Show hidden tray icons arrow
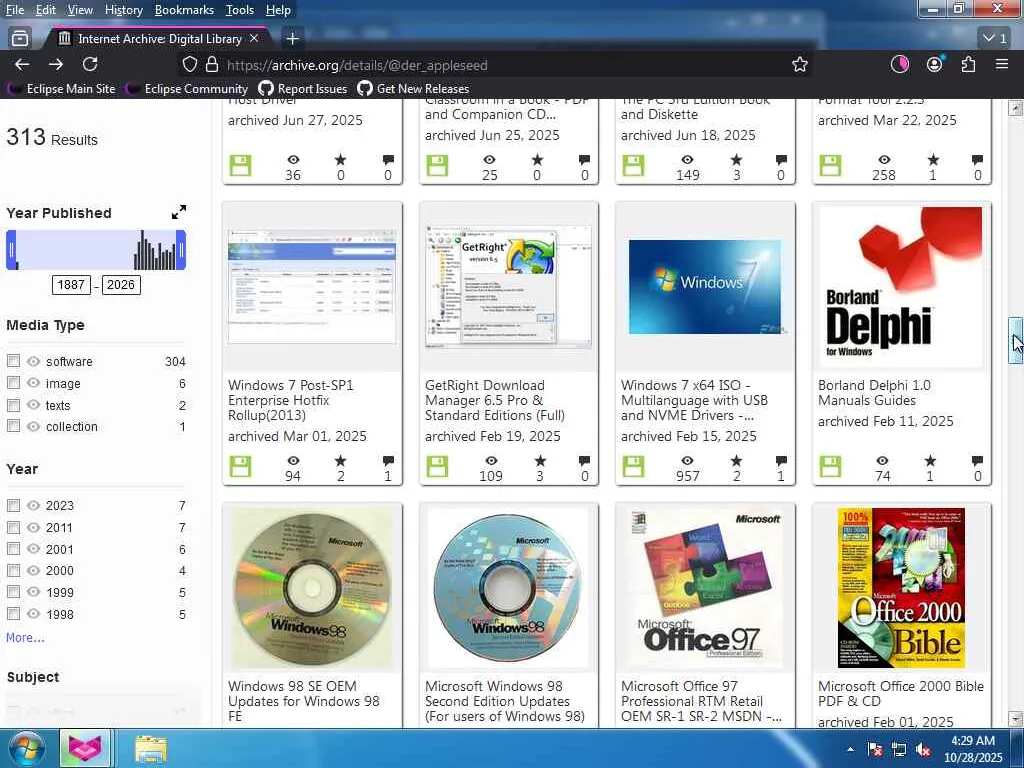1024x768 pixels. [850, 749]
